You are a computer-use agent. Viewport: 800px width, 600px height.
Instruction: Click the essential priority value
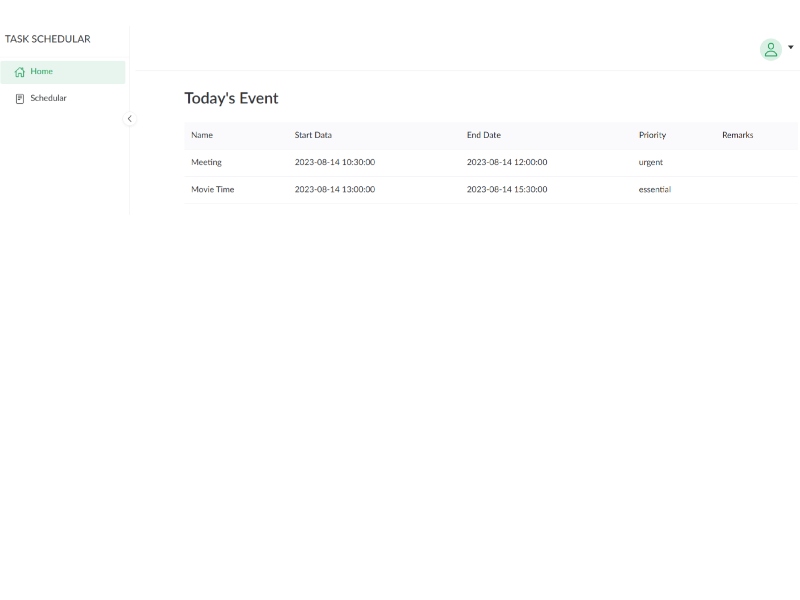655,189
